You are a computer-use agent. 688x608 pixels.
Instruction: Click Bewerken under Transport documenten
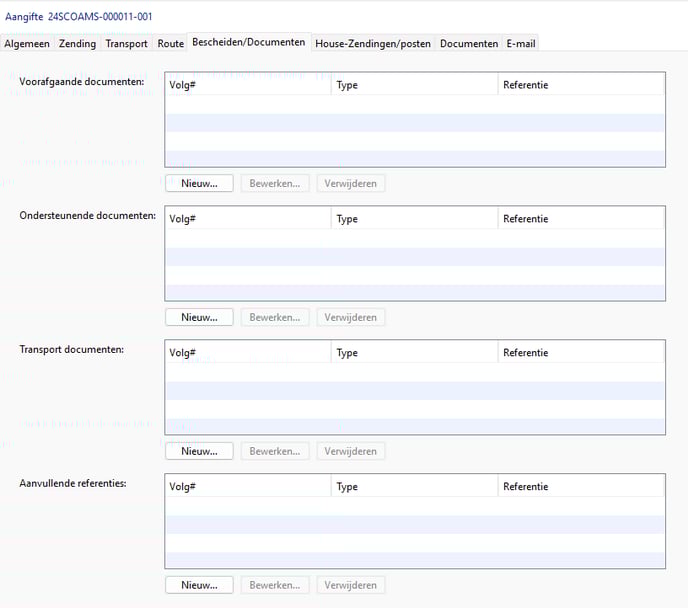pyautogui.click(x=275, y=451)
